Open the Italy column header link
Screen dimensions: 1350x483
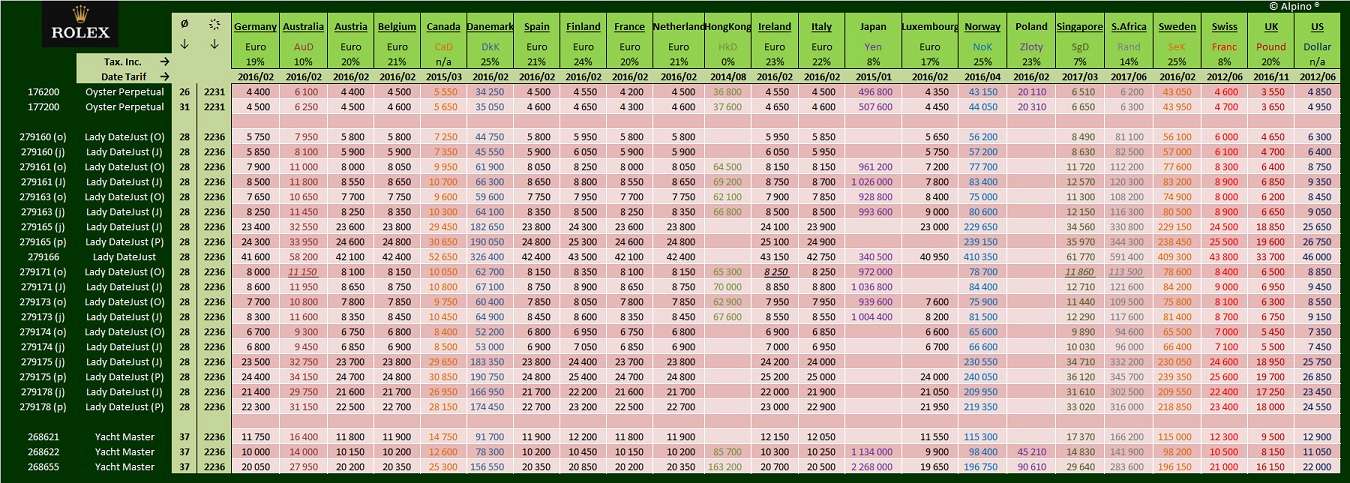click(x=821, y=27)
